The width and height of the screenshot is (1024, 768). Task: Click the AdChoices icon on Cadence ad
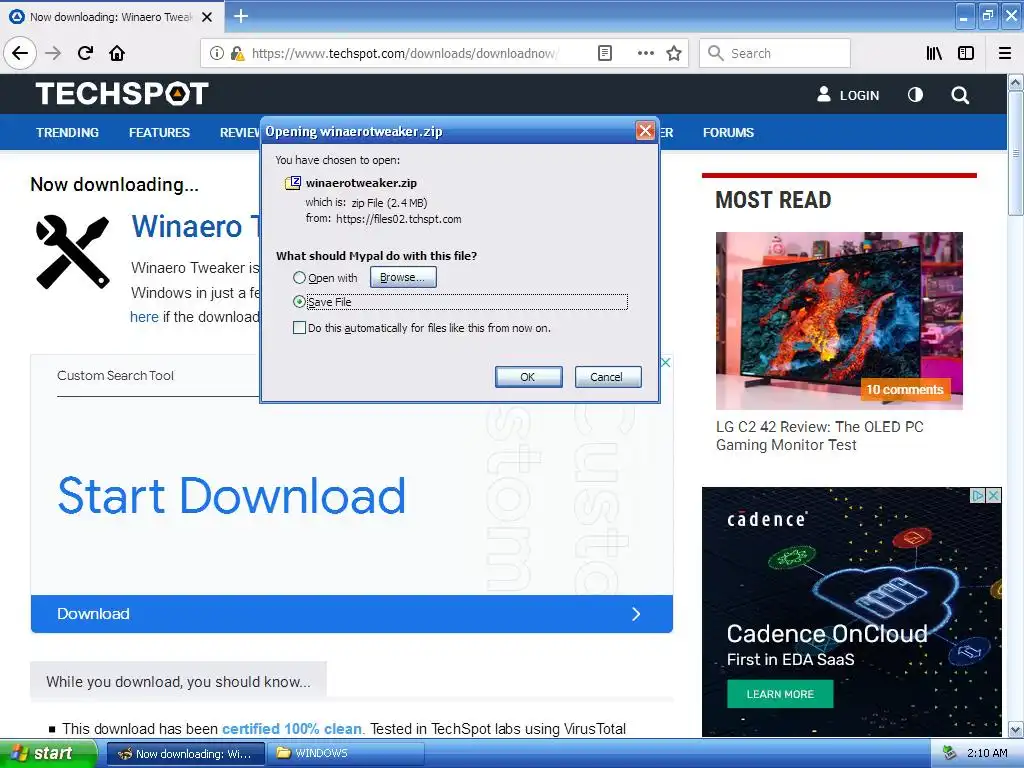tap(978, 496)
